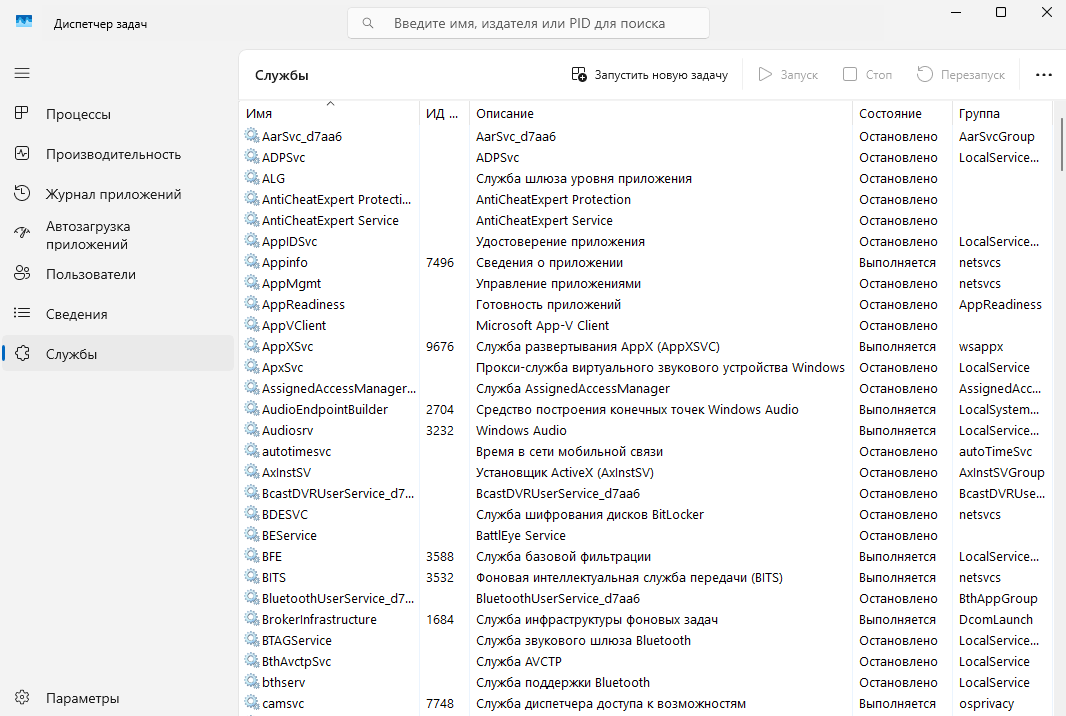
Task: Open the Сведения page icon
Action: pyautogui.click(x=22, y=313)
